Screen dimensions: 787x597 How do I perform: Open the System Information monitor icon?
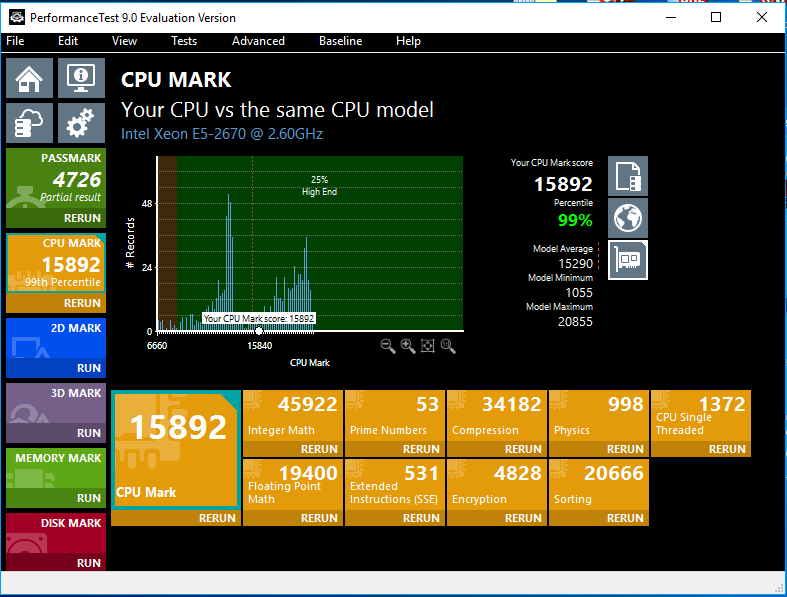81,78
